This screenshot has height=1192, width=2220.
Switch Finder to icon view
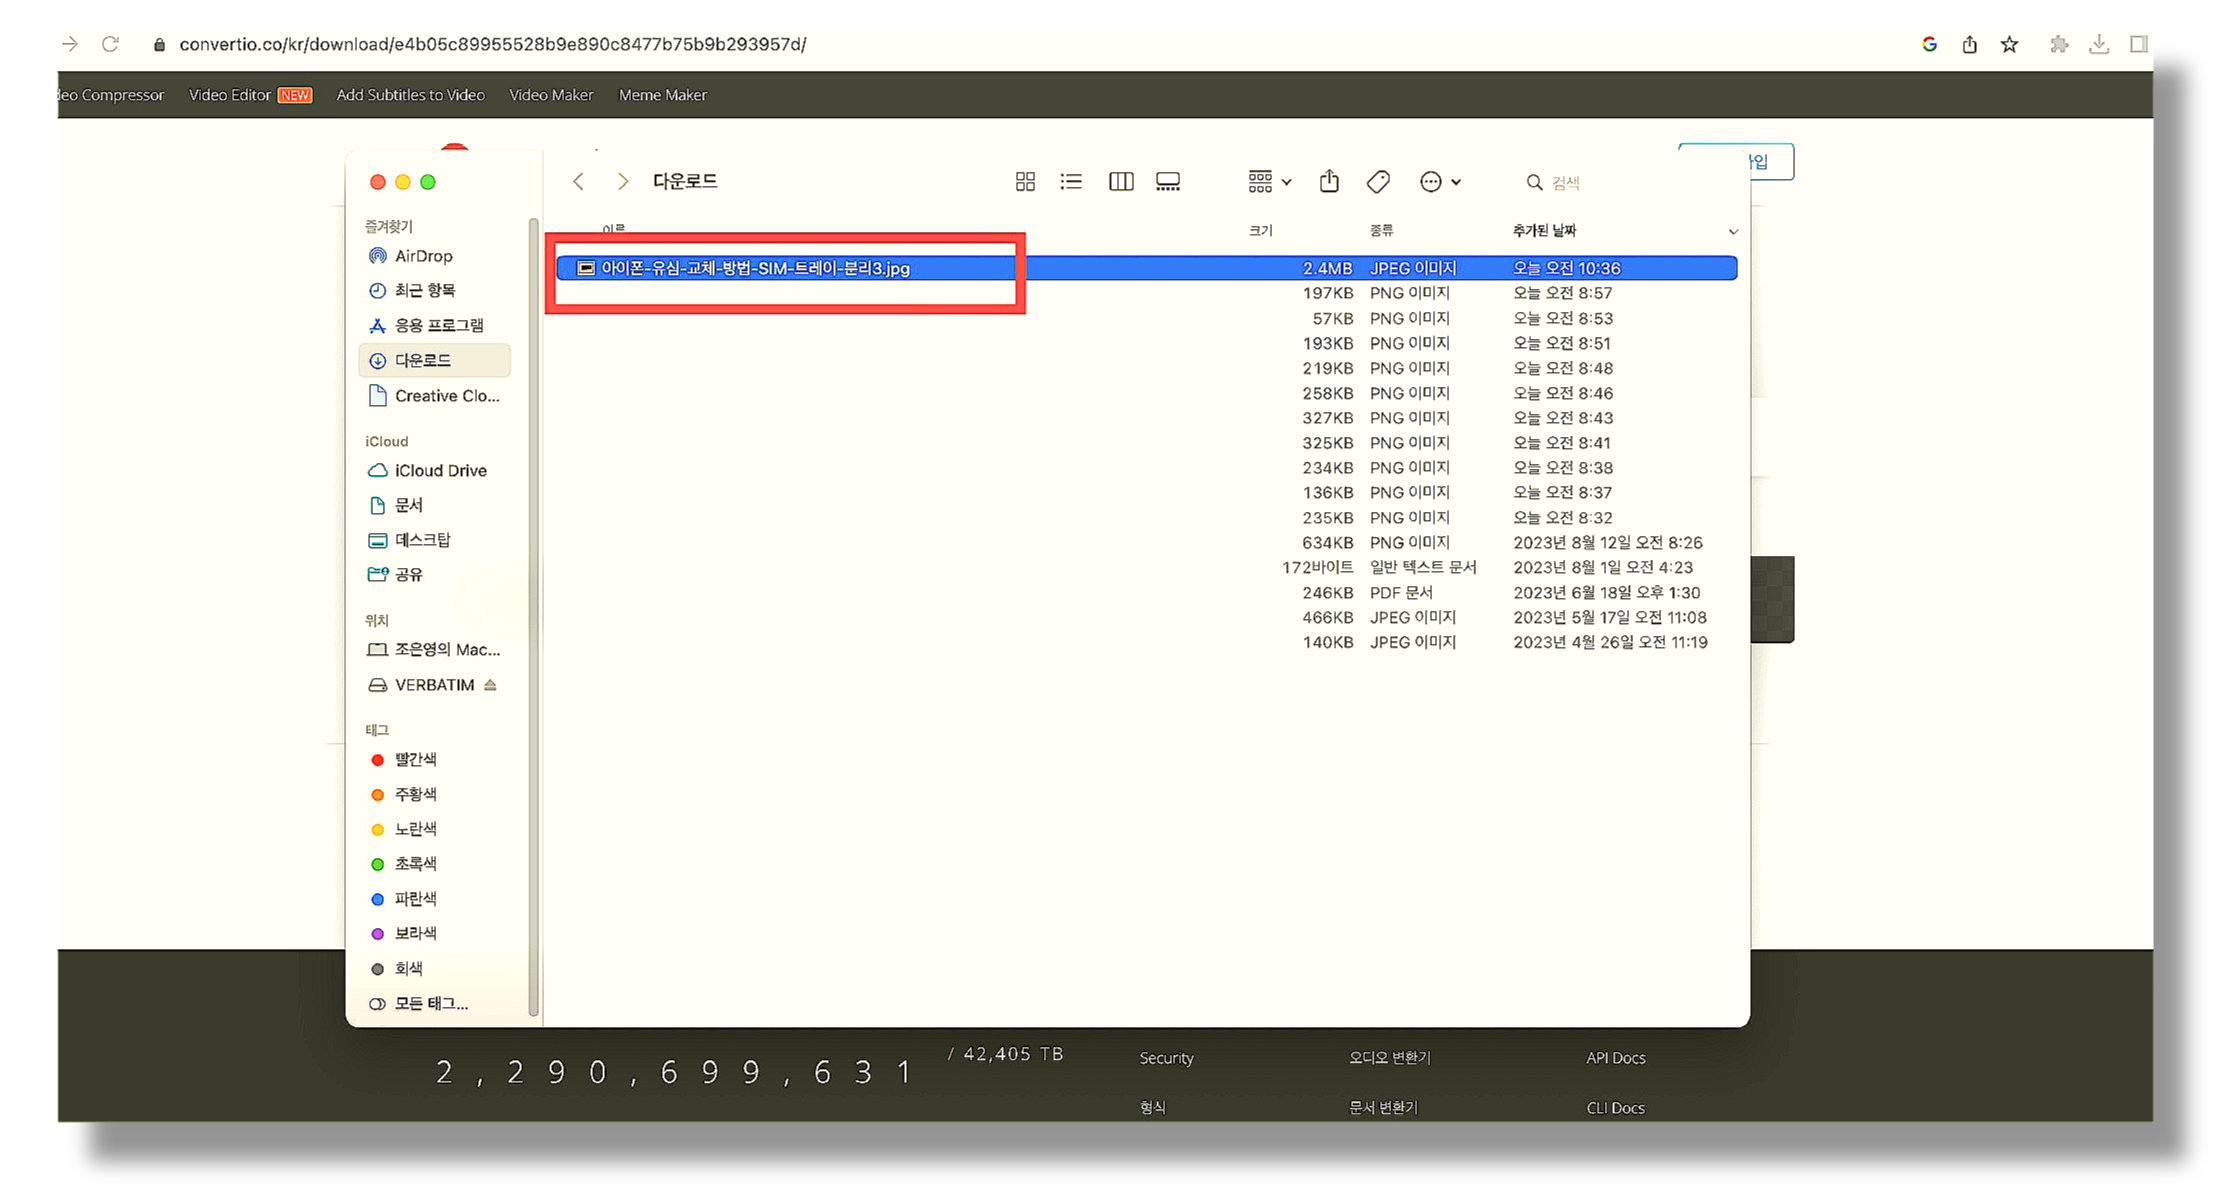pos(1025,182)
